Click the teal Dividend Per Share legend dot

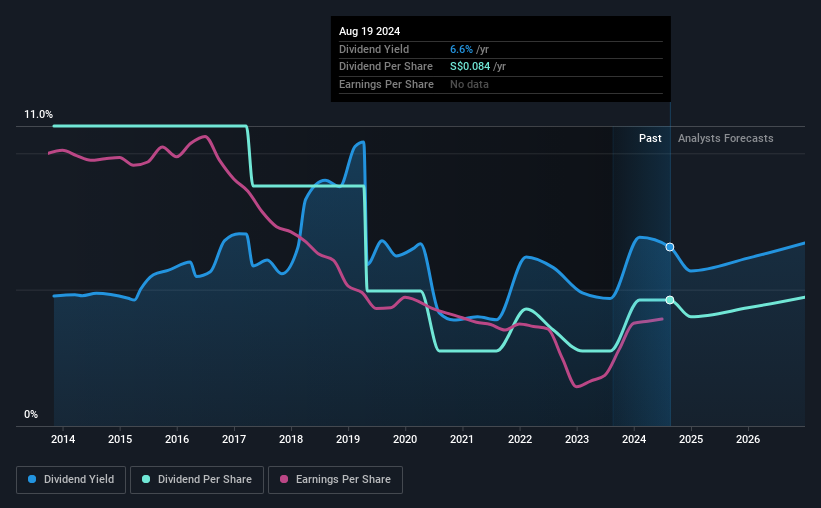[146, 479]
